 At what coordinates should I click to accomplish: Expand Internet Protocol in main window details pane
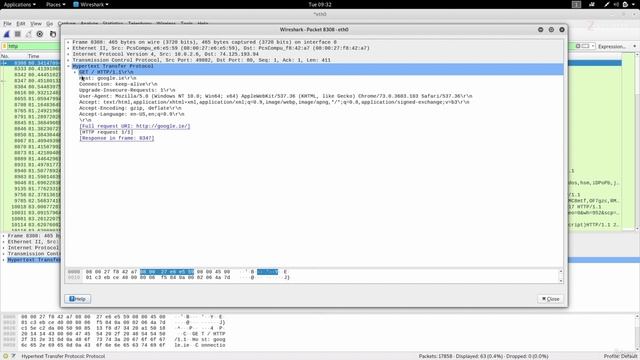coord(4,248)
